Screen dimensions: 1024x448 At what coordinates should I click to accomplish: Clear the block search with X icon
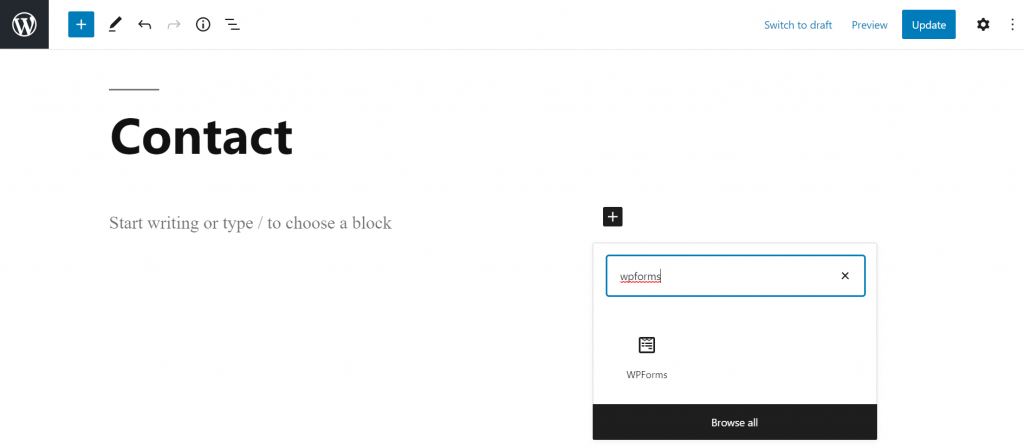click(x=845, y=276)
